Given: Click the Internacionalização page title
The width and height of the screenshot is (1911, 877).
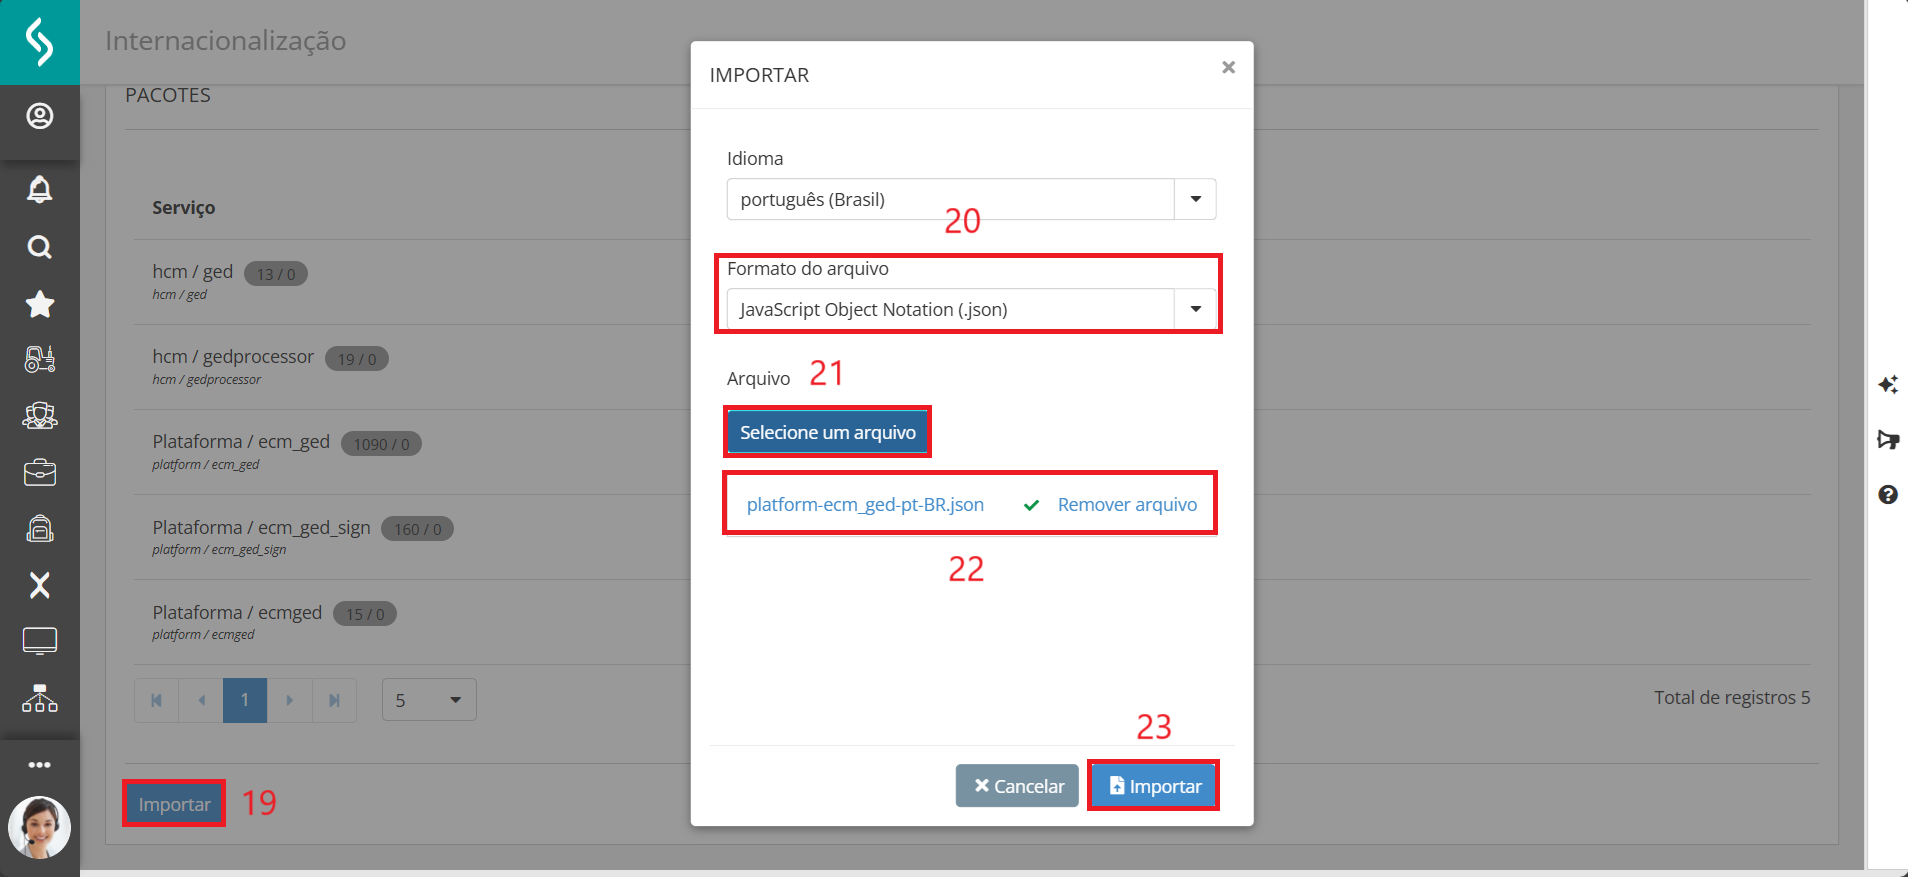Looking at the screenshot, I should pyautogui.click(x=225, y=40).
